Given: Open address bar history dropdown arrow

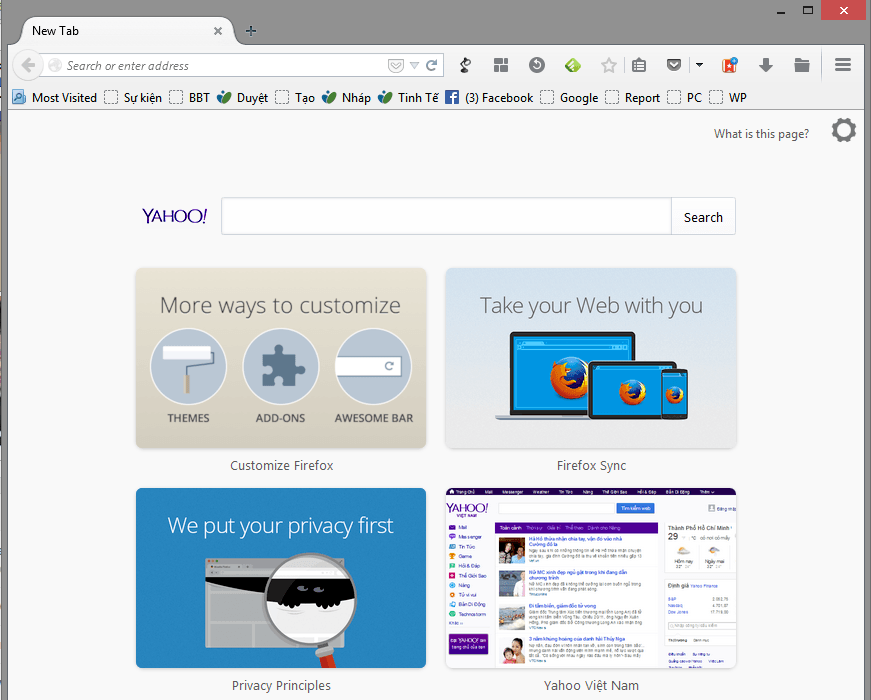Looking at the screenshot, I should coord(414,66).
